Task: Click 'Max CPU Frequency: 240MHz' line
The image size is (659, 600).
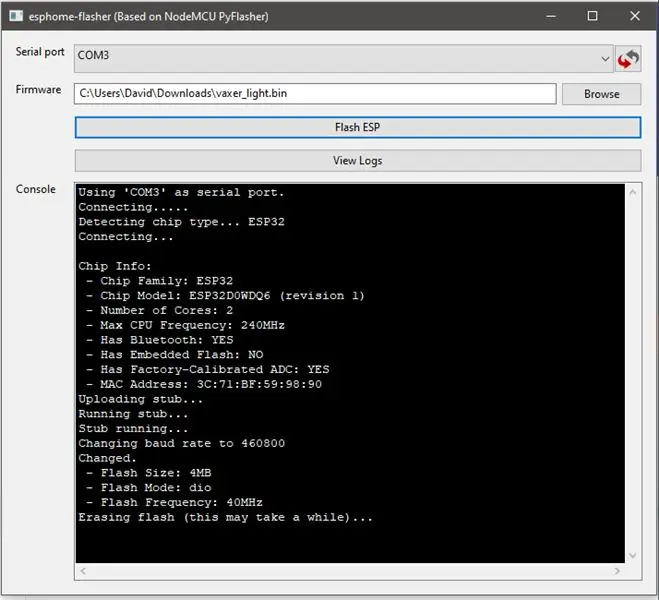Action: [x=185, y=325]
